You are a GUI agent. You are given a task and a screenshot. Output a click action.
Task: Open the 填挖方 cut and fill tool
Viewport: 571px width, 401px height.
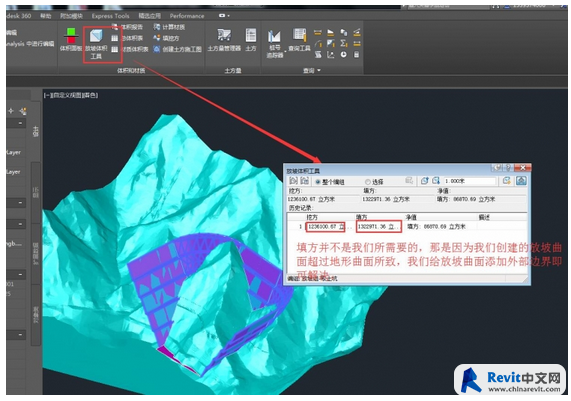(166, 38)
